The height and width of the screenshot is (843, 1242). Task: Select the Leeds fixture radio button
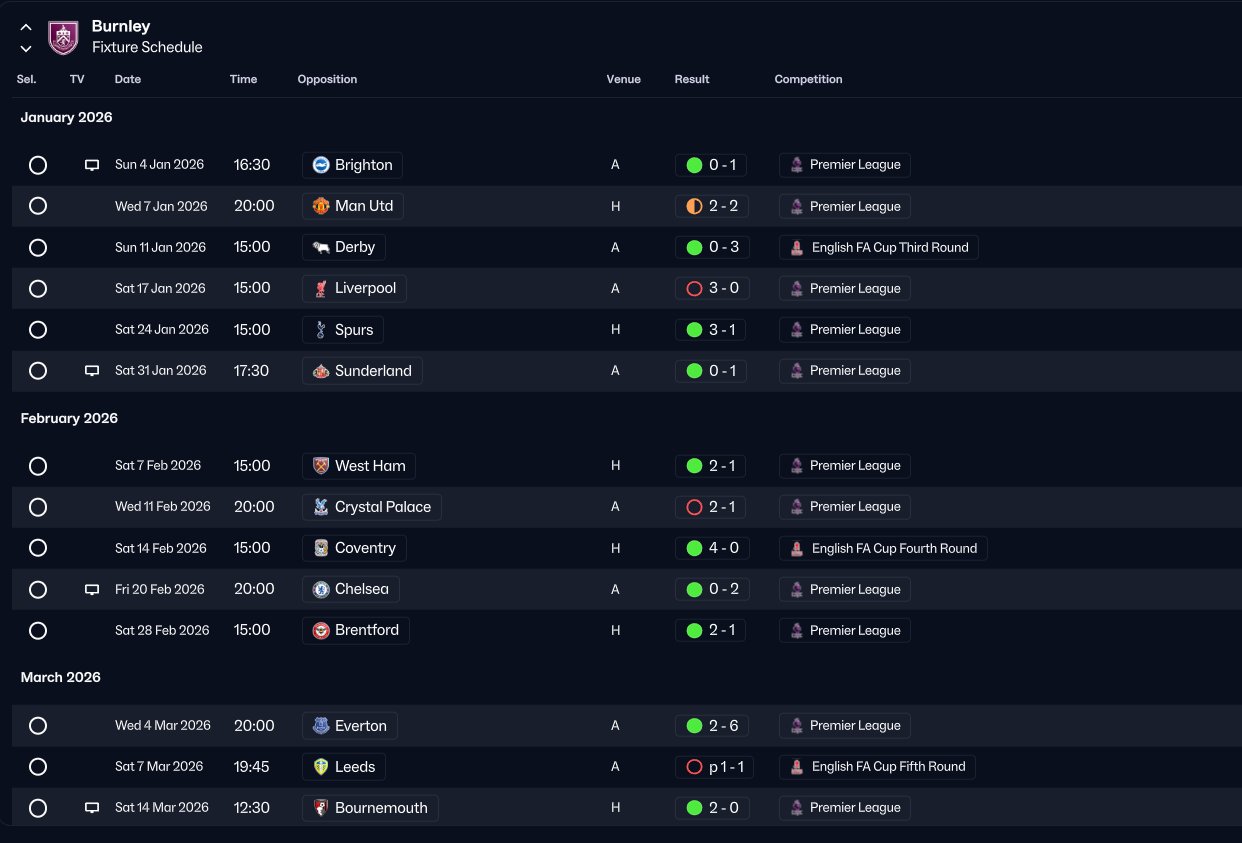click(38, 767)
